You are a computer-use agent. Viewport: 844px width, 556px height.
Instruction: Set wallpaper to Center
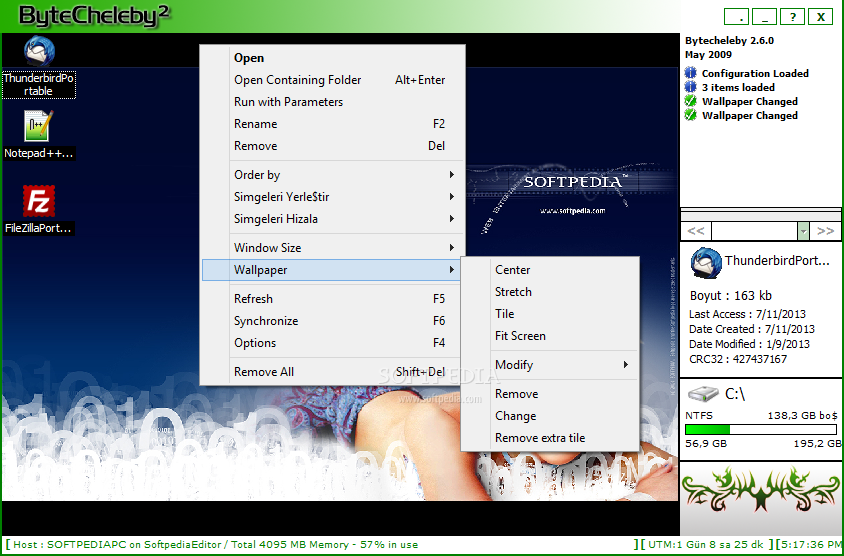(x=550, y=270)
